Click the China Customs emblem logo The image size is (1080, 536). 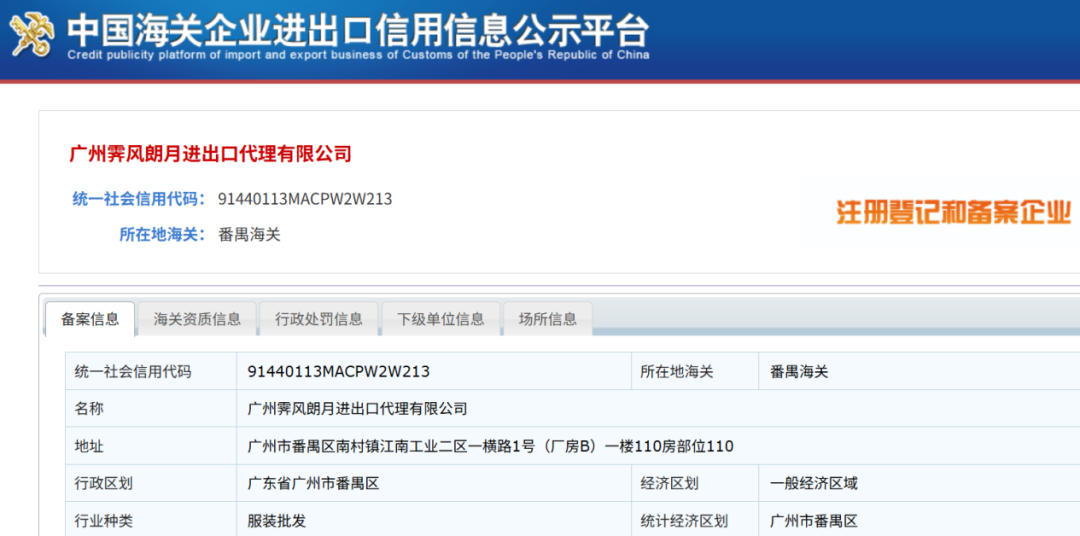pyautogui.click(x=33, y=35)
